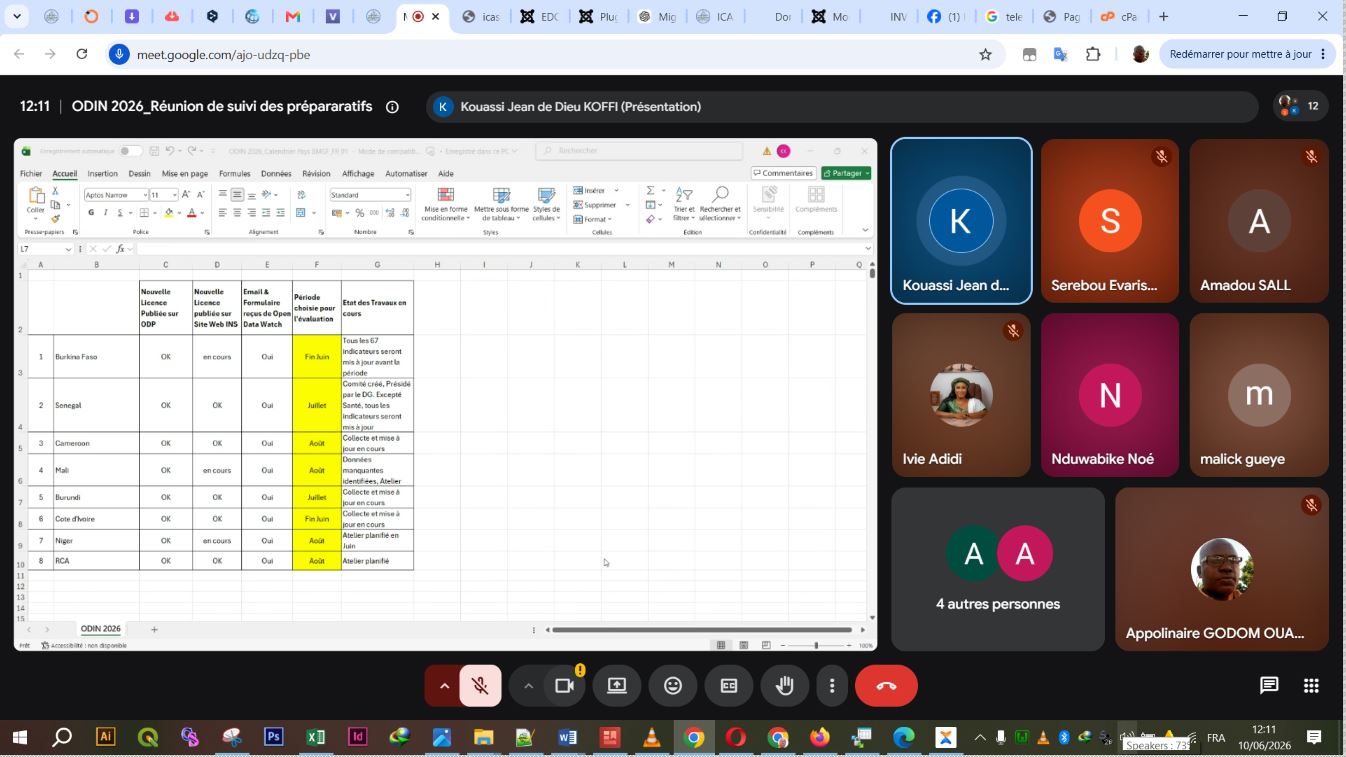Expand audio settings chevron beside microphone
1346x757 pixels.
[445, 686]
